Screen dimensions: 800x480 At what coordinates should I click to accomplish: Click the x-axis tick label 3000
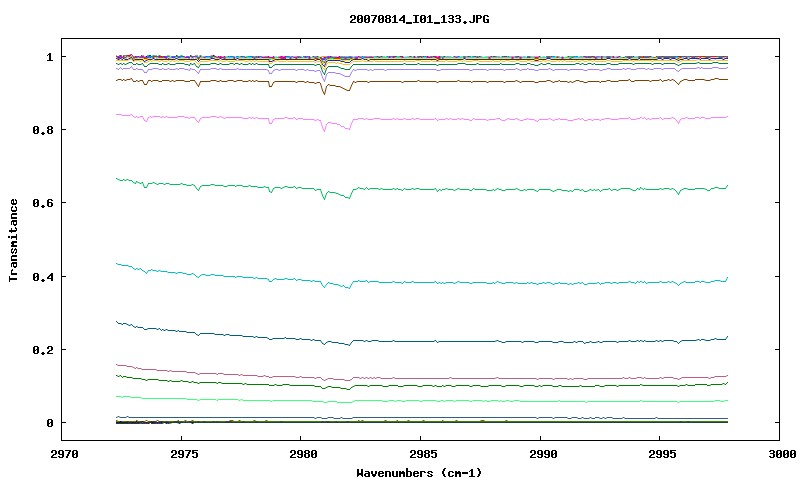pos(782,454)
